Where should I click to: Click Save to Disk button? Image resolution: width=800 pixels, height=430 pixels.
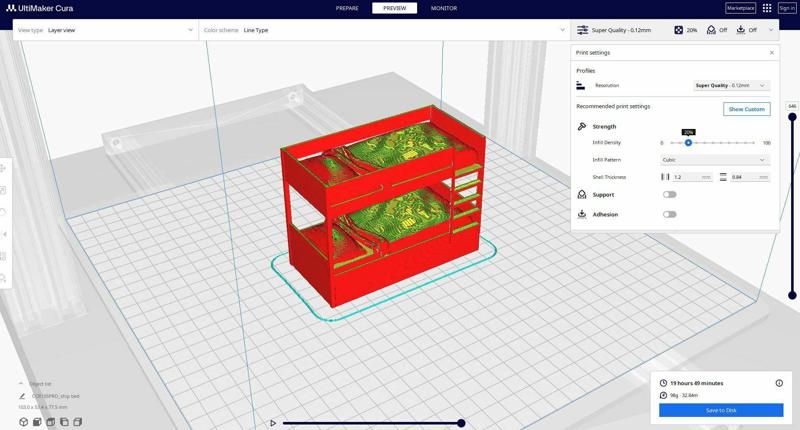[x=721, y=410]
